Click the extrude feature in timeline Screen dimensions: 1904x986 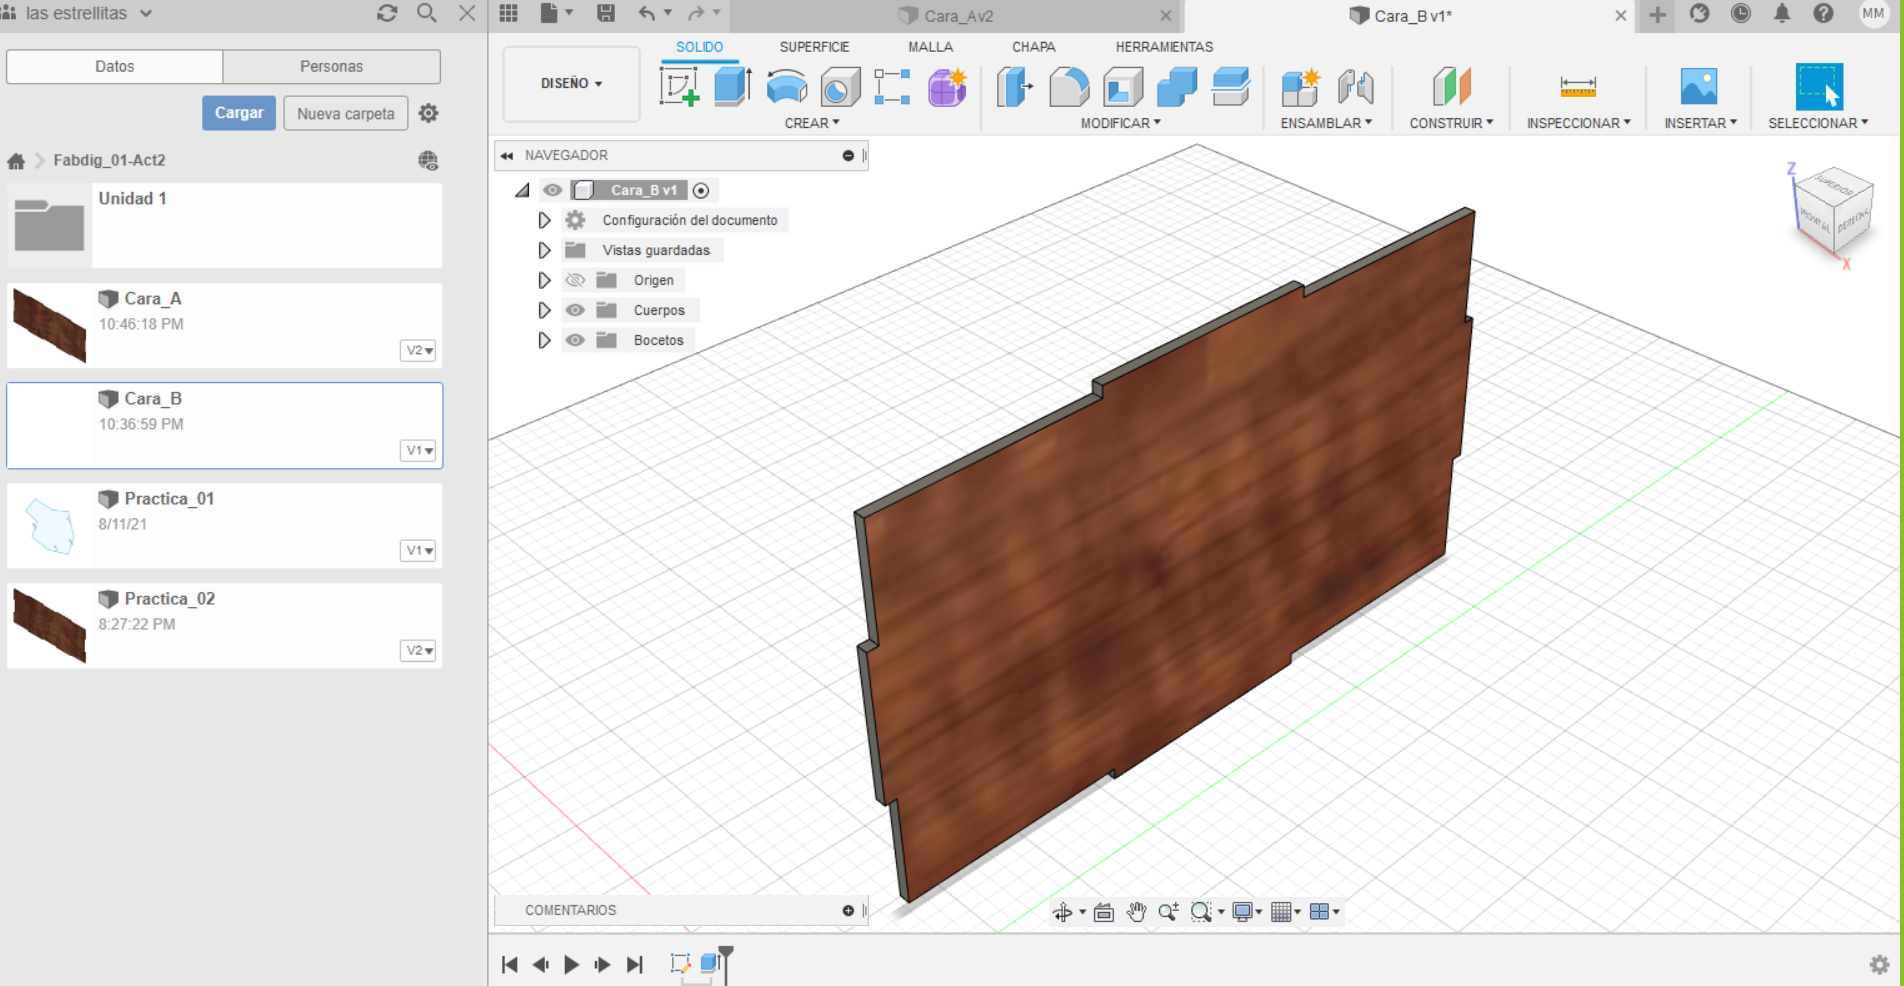click(710, 963)
